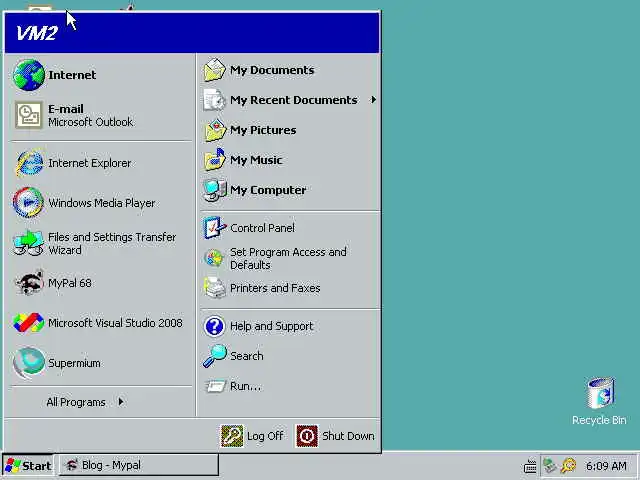Click the Printers and Faxes icon

pyautogui.click(x=214, y=288)
